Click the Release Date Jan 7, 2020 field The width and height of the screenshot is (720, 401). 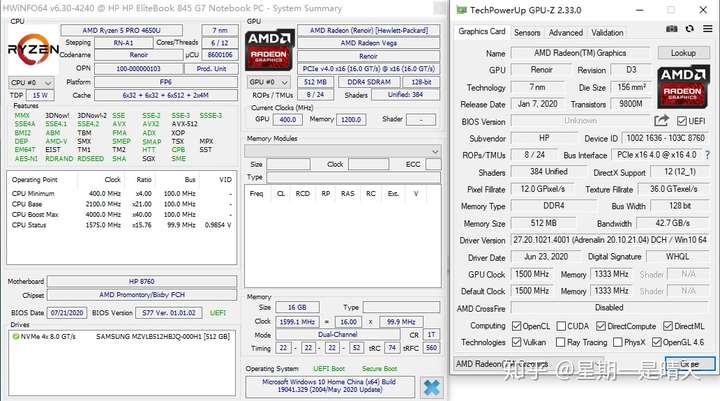538,104
